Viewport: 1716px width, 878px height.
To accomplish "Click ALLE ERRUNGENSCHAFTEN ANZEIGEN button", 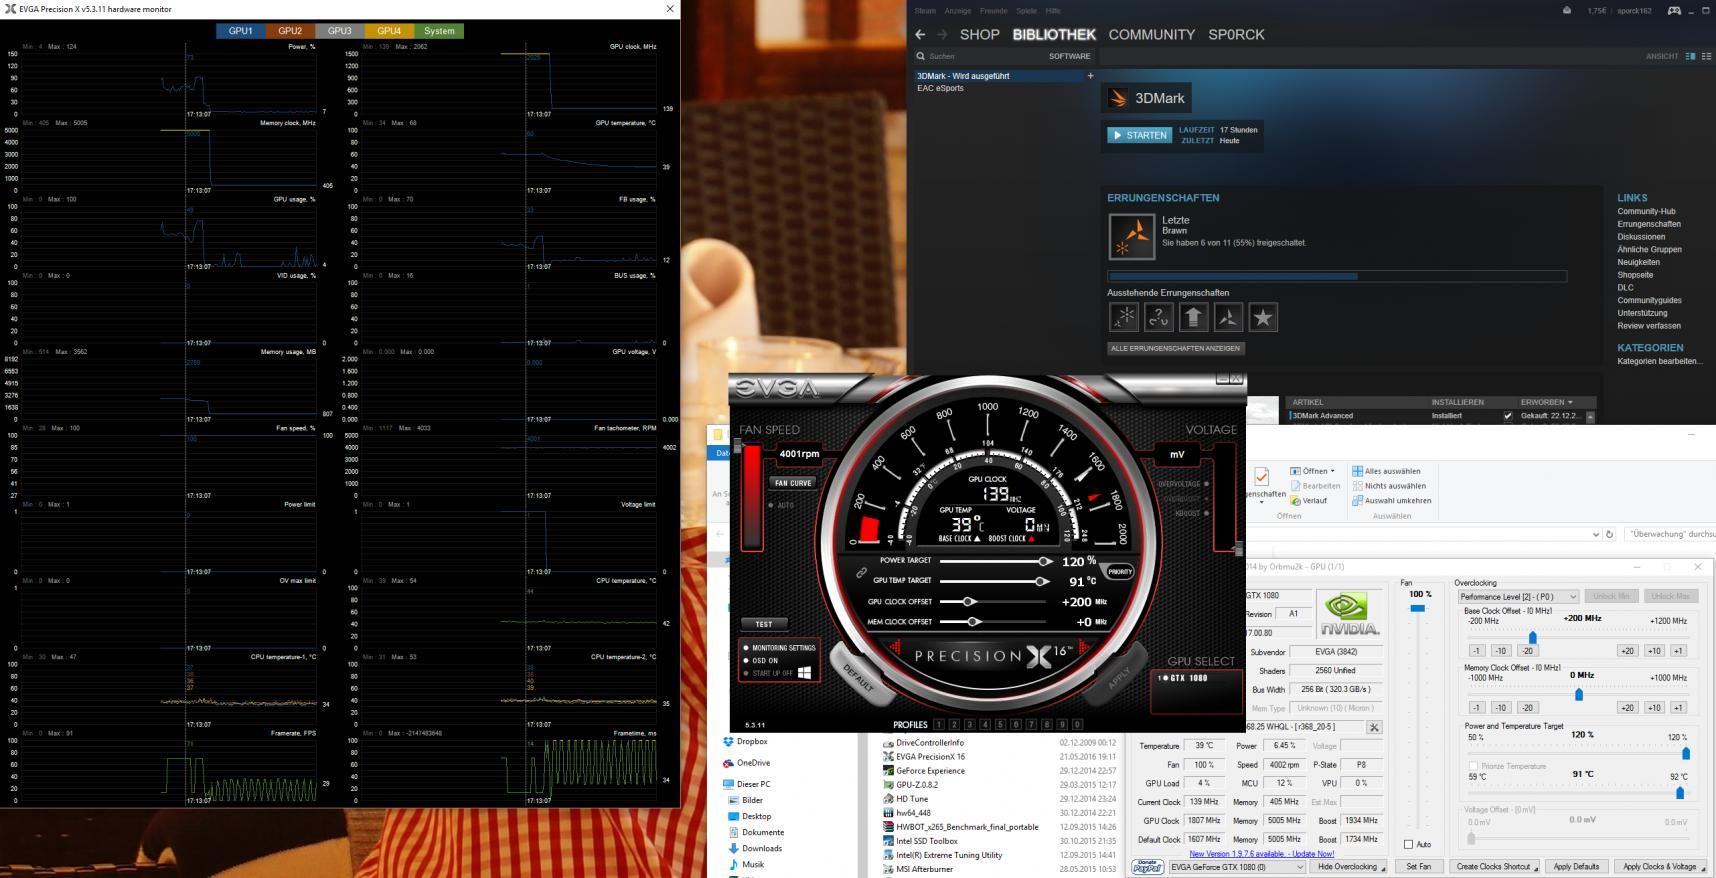I will point(1175,348).
